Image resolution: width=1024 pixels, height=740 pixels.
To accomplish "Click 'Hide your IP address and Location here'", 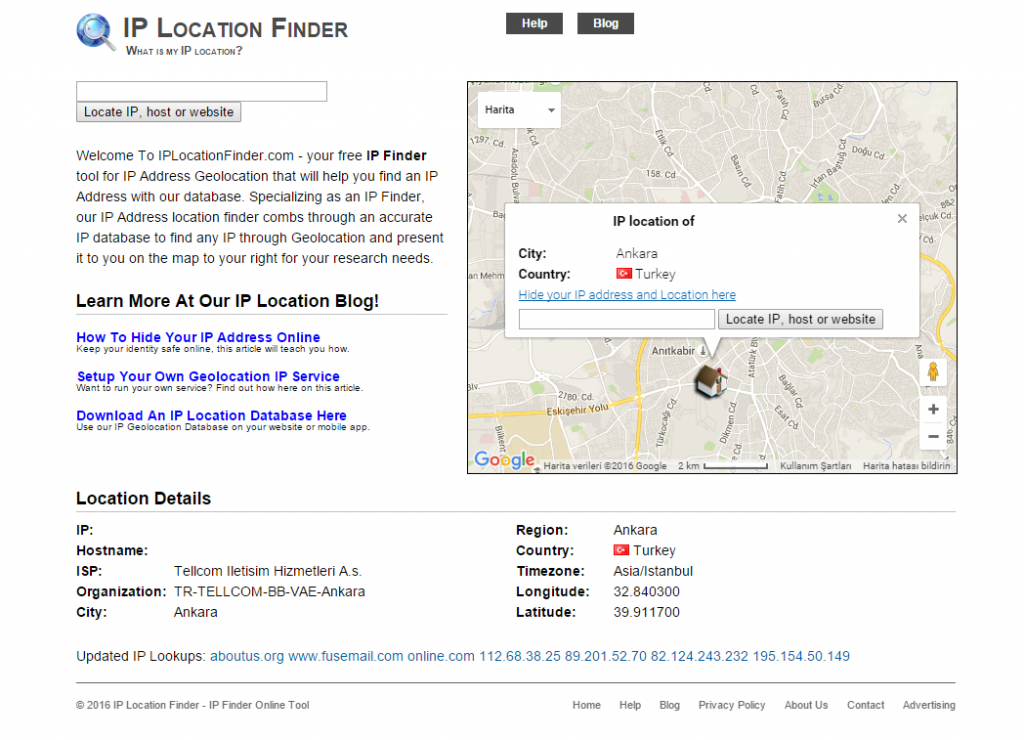I will click(627, 295).
